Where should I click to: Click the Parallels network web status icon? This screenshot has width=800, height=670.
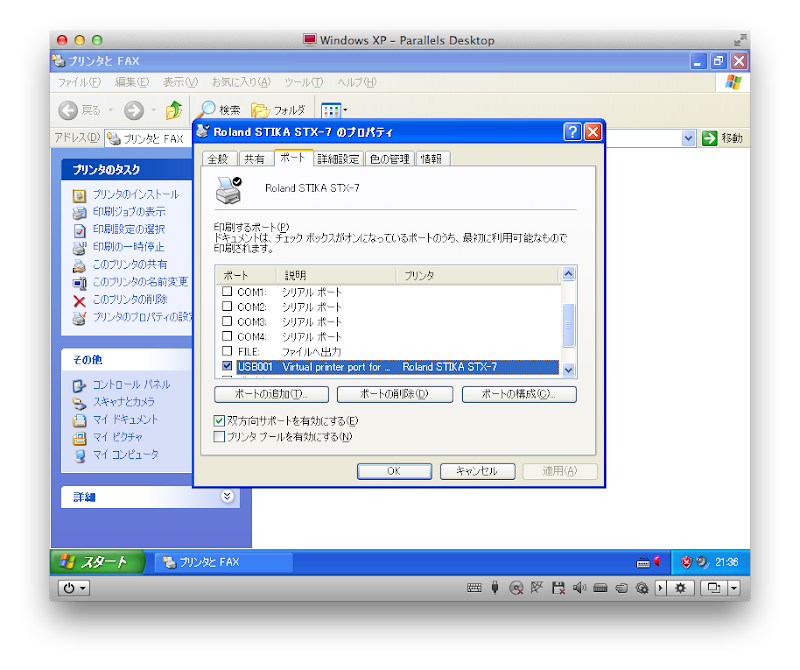click(536, 588)
